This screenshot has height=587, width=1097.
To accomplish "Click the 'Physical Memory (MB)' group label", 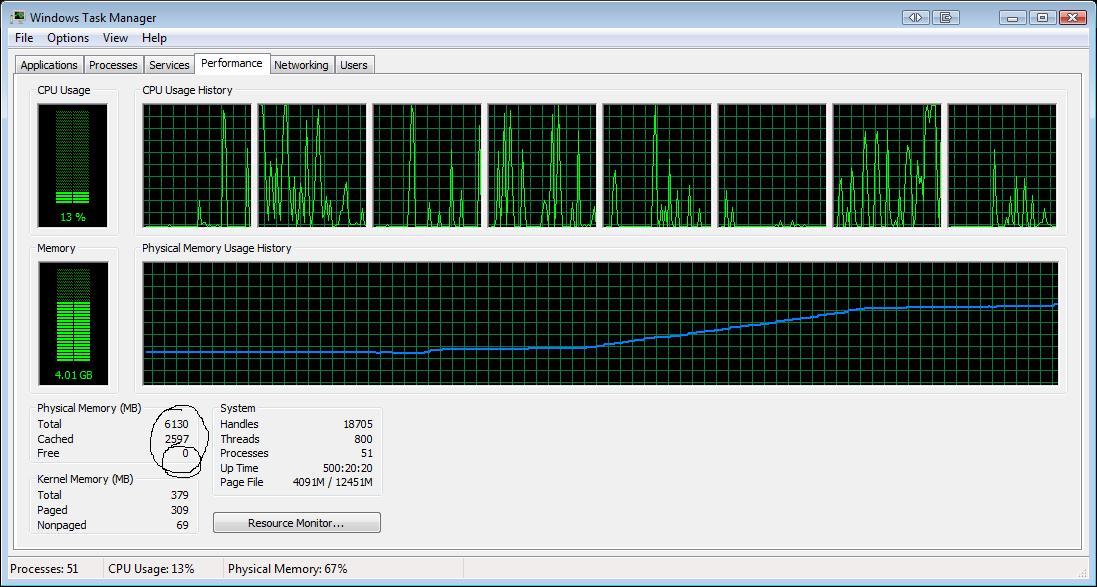I will [x=90, y=408].
